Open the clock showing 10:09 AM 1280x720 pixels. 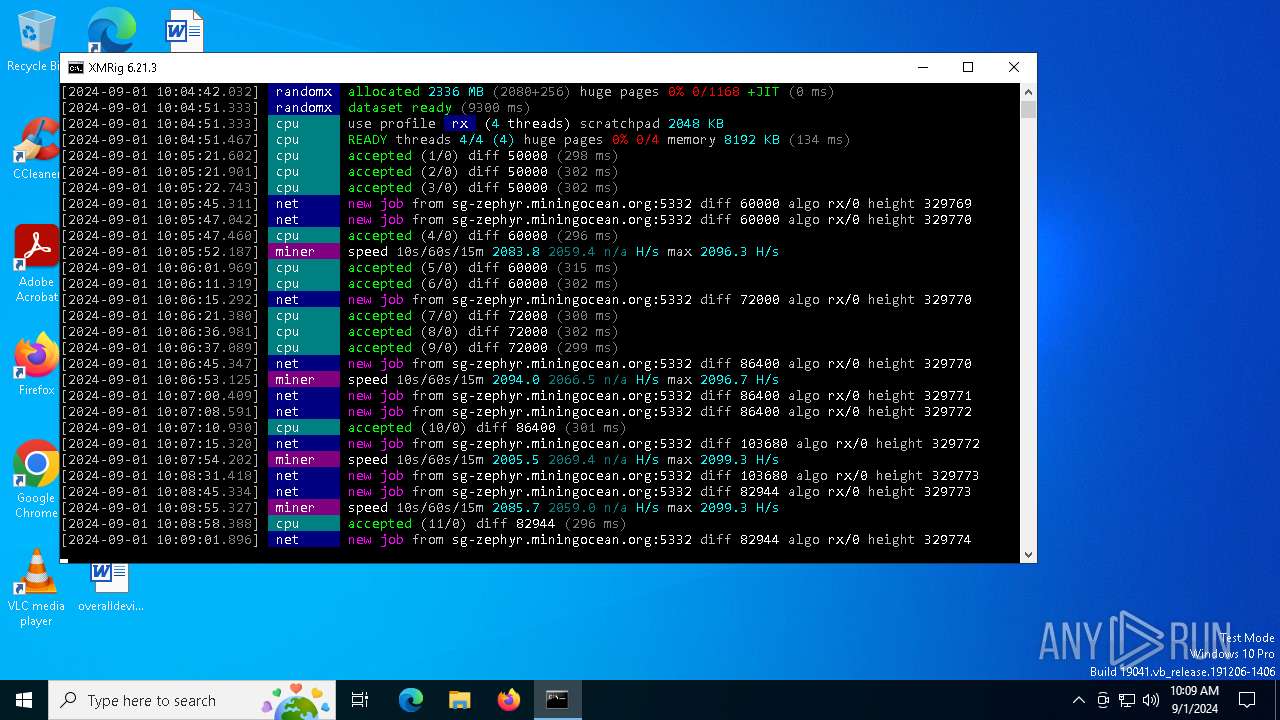tap(1194, 700)
